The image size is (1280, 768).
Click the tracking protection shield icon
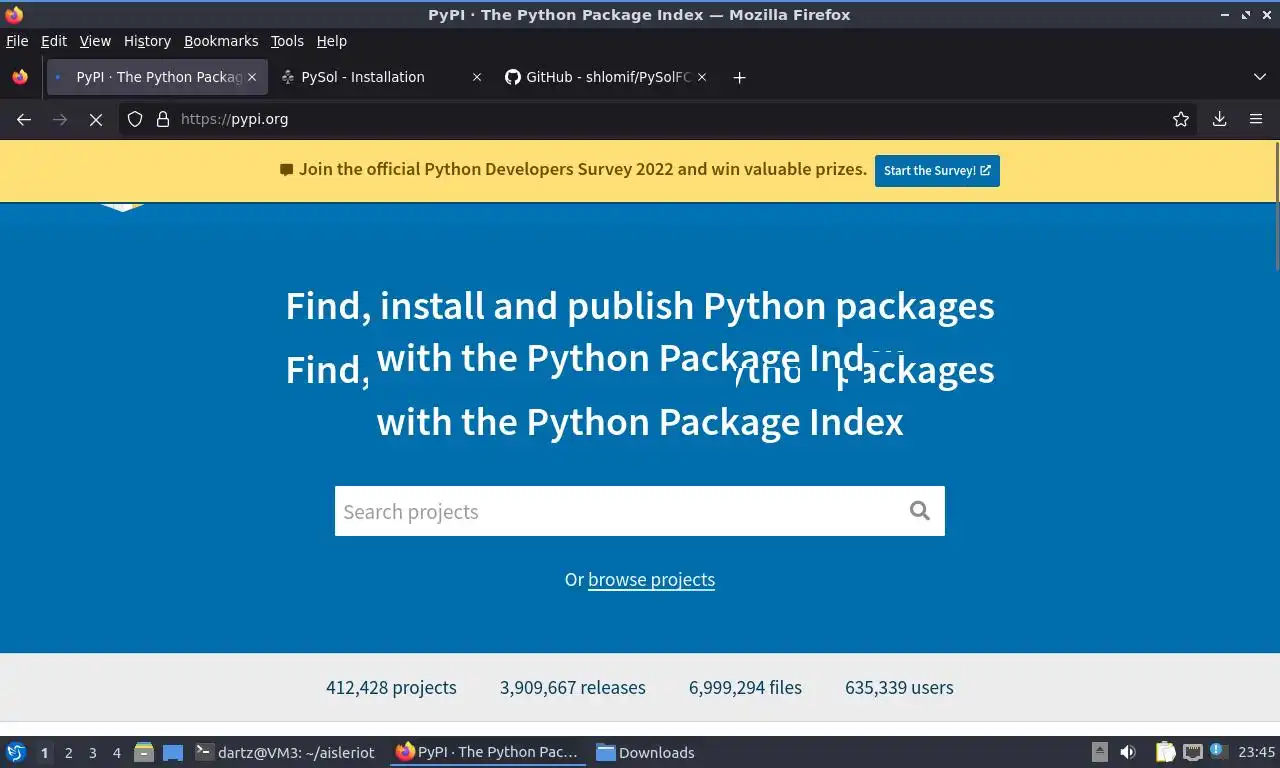(x=135, y=119)
